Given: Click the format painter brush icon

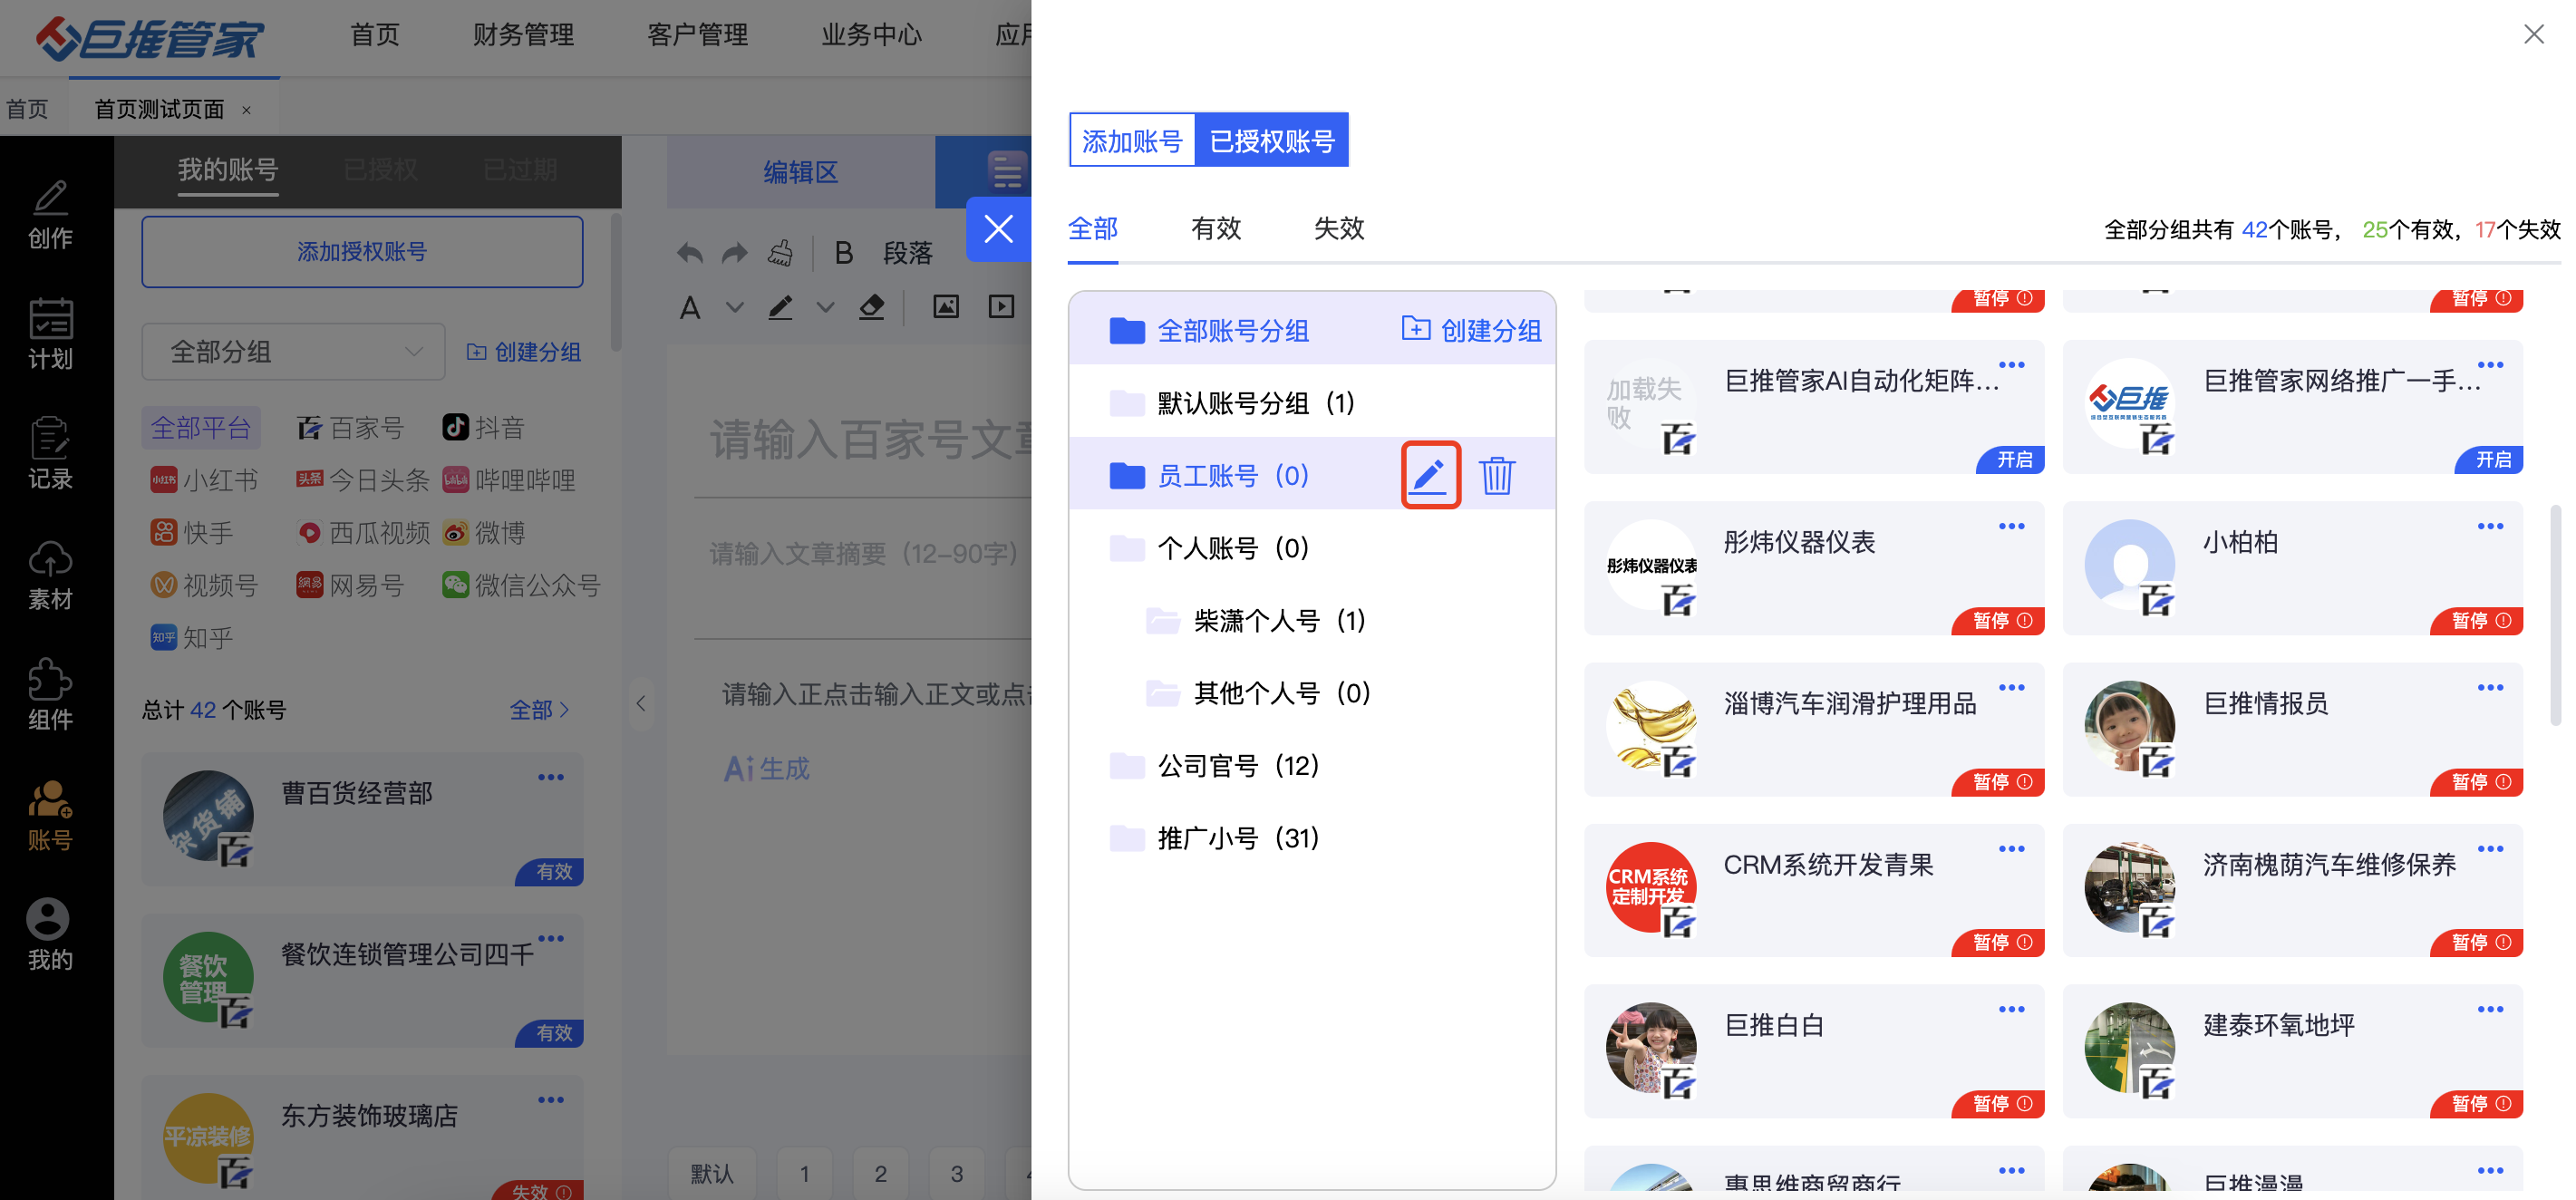Looking at the screenshot, I should (x=781, y=253).
